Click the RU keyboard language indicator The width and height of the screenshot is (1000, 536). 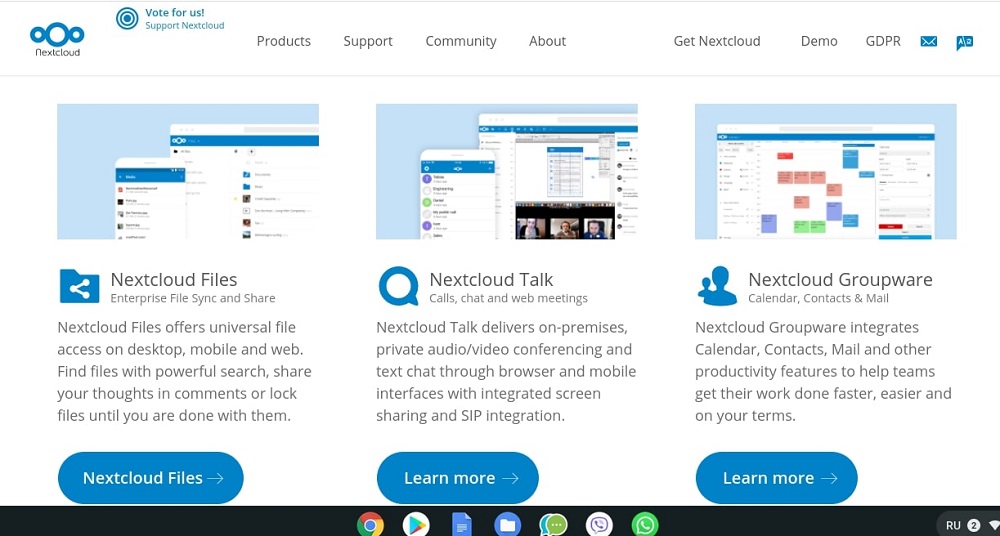click(953, 526)
